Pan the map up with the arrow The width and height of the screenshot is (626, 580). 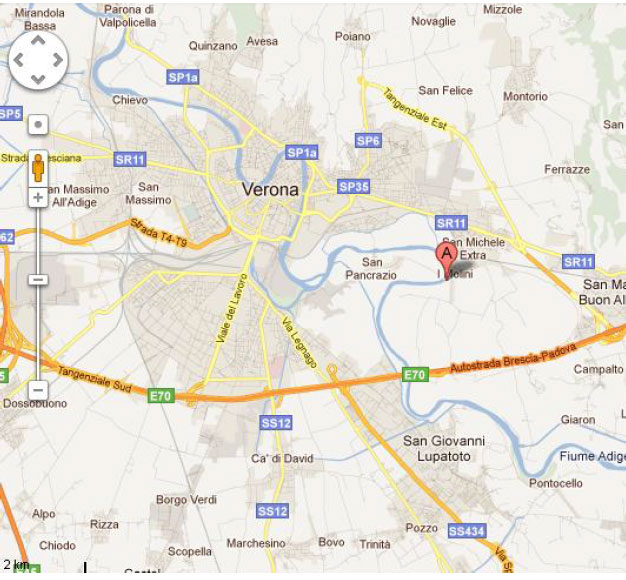click(38, 40)
